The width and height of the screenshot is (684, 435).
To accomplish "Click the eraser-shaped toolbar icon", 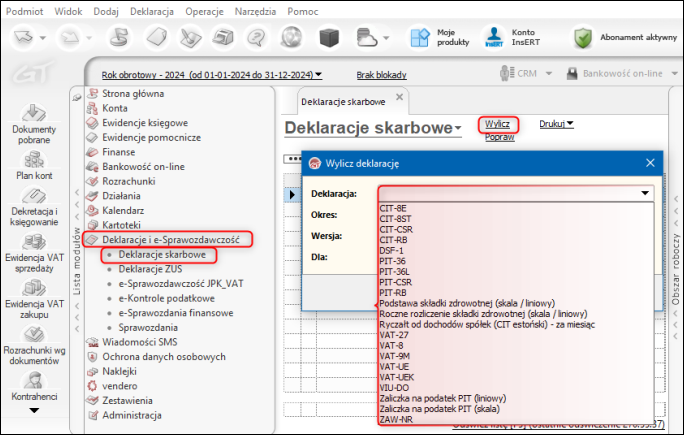I will pyautogui.click(x=156, y=38).
